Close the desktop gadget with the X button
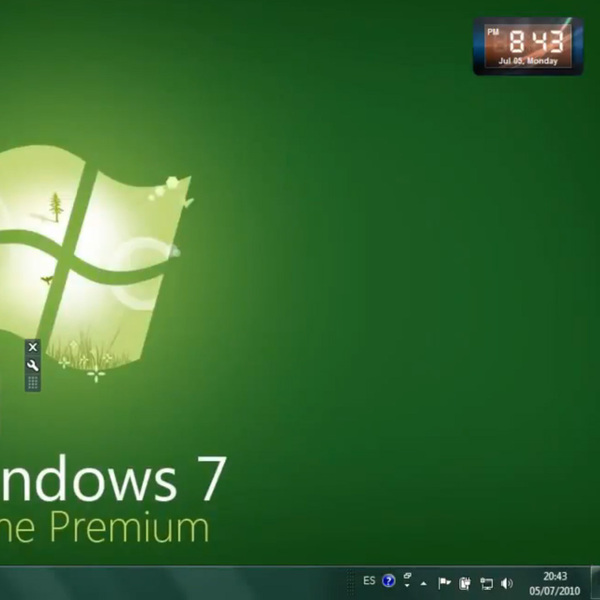The height and width of the screenshot is (600, 600). (33, 347)
